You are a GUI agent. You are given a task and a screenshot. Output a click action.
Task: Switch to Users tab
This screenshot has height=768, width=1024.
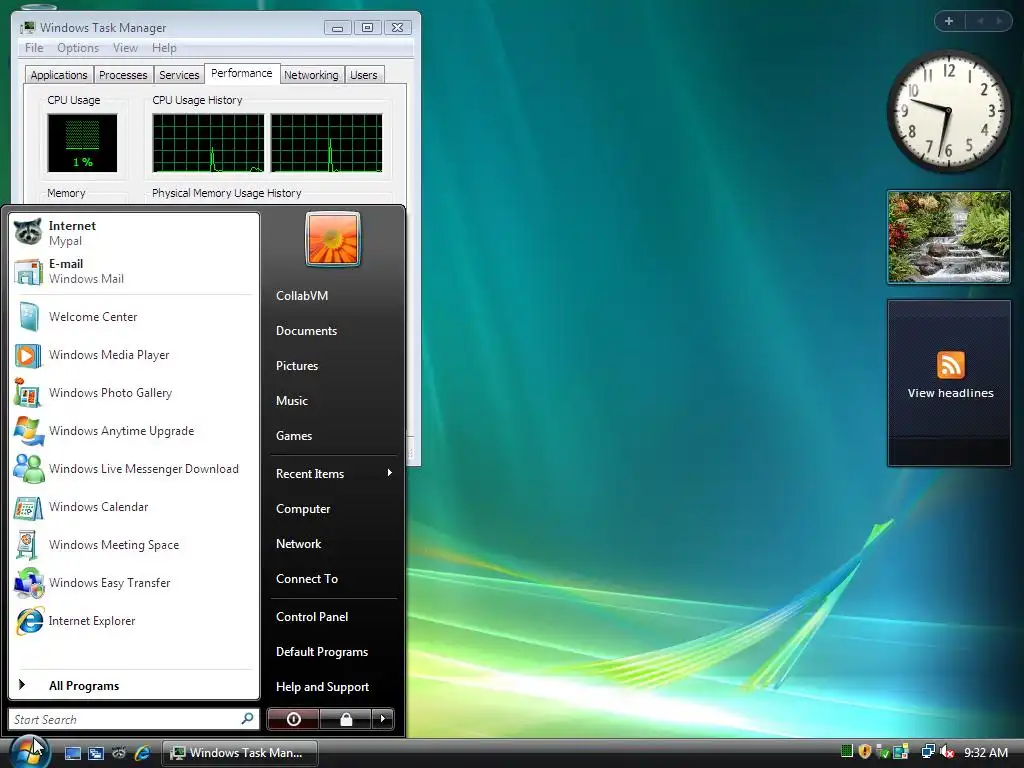(x=364, y=75)
